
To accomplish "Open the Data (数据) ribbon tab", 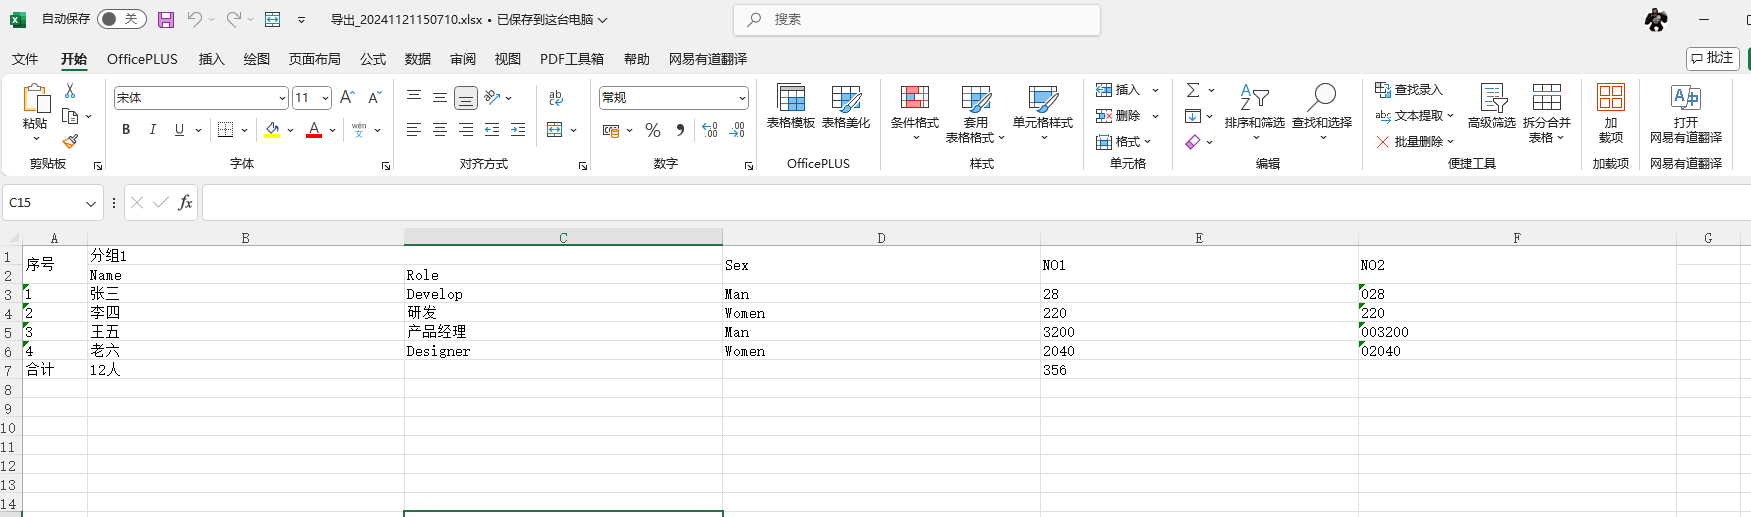I will click(417, 59).
